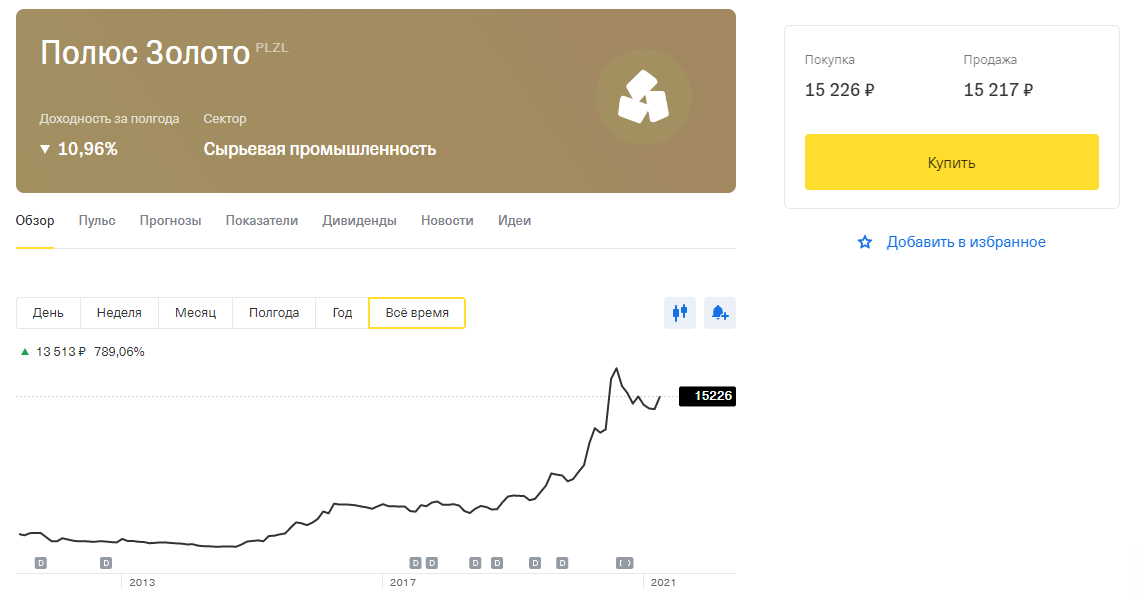The image size is (1137, 597).
Task: Click the yellow 'Купить' button
Action: tap(951, 161)
